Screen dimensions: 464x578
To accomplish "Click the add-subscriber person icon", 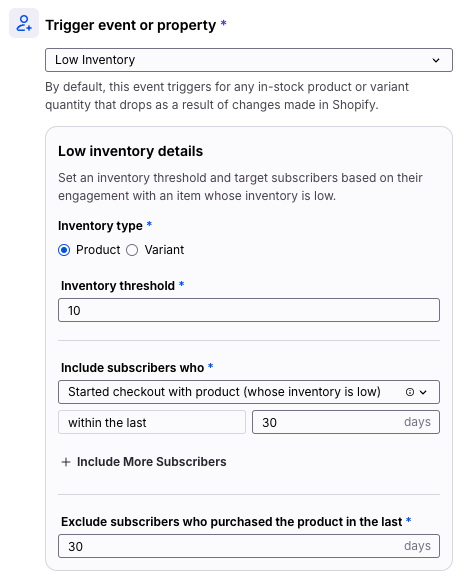I will pos(24,23).
